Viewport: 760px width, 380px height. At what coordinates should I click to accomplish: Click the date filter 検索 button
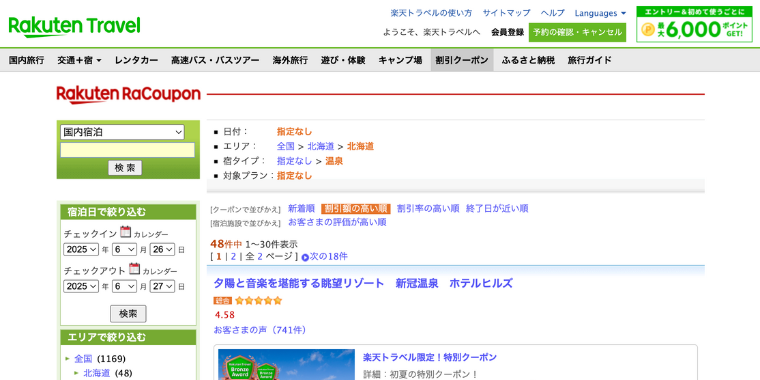point(128,314)
